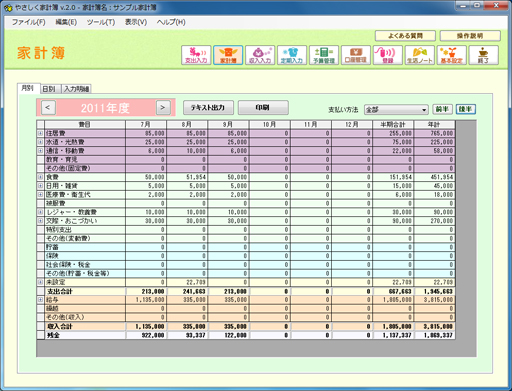Open the ファイル(F) menu
Viewport: 512px width, 391px height.
(28, 22)
